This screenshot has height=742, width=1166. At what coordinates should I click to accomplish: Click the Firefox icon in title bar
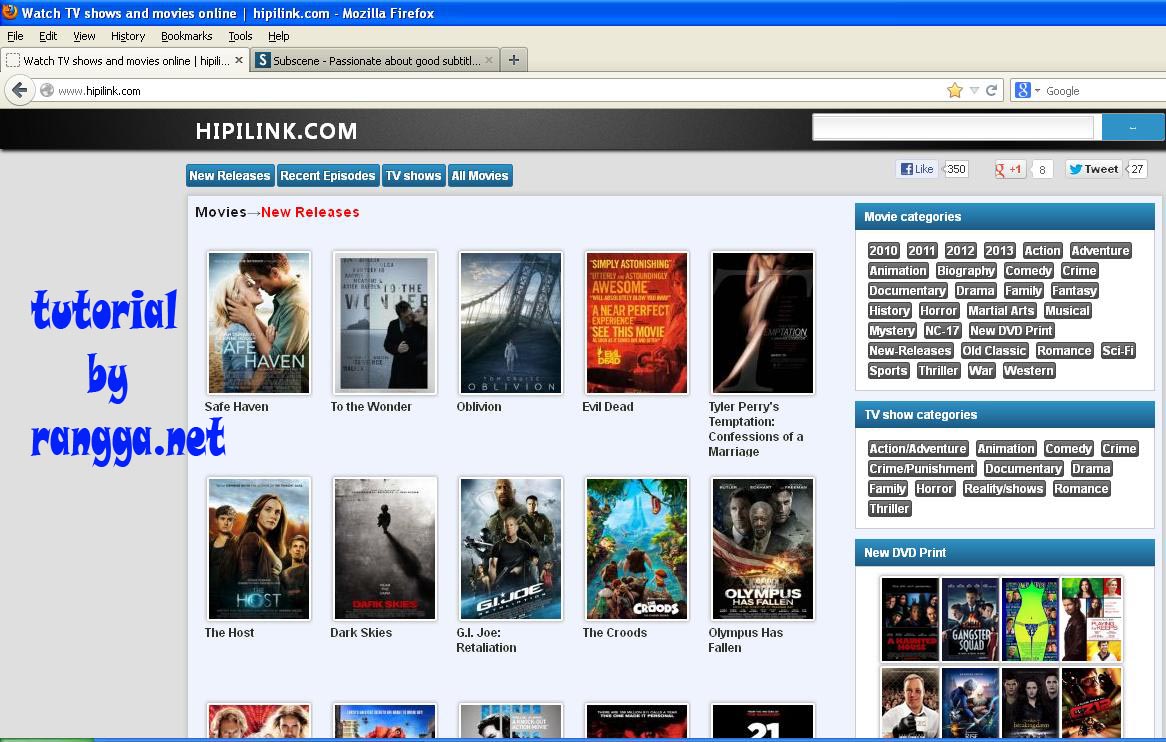10,12
